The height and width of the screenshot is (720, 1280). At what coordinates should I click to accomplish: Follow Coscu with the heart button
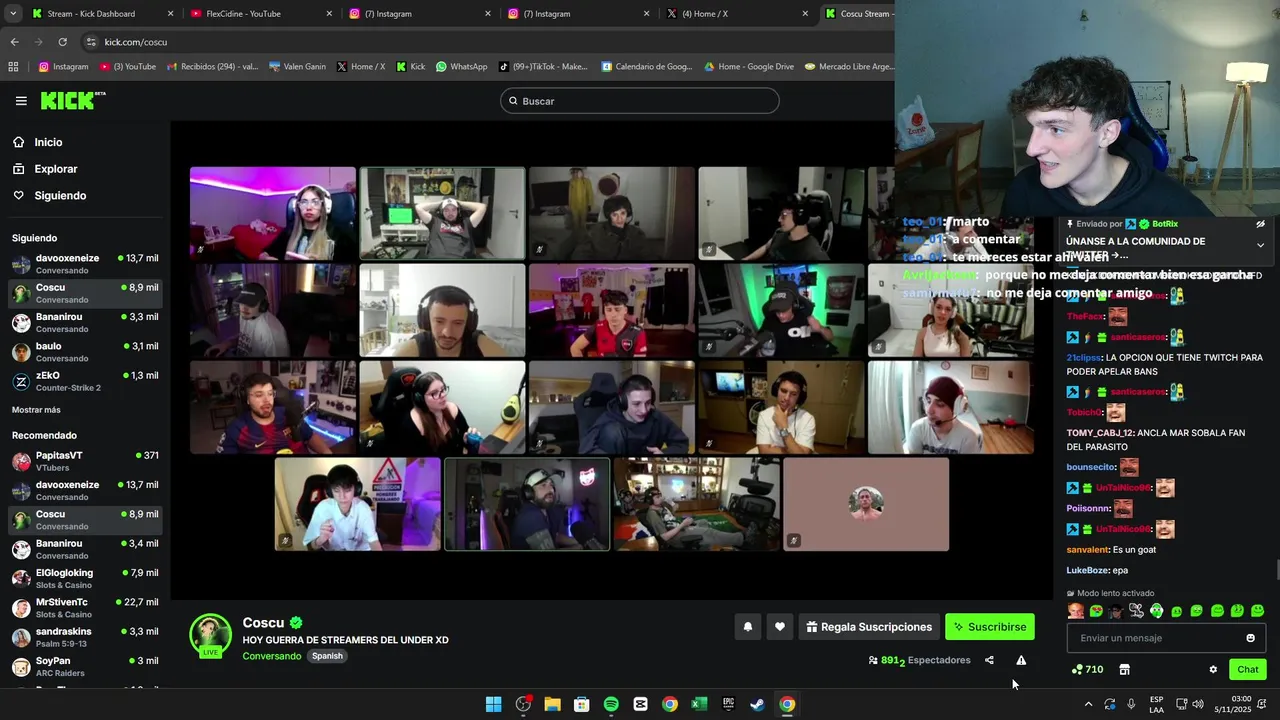780,627
